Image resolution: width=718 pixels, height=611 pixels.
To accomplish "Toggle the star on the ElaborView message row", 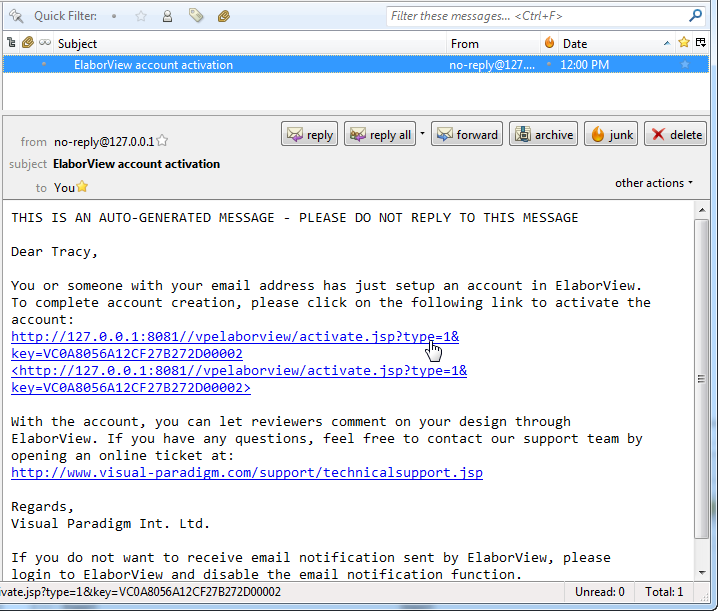I will [x=685, y=65].
